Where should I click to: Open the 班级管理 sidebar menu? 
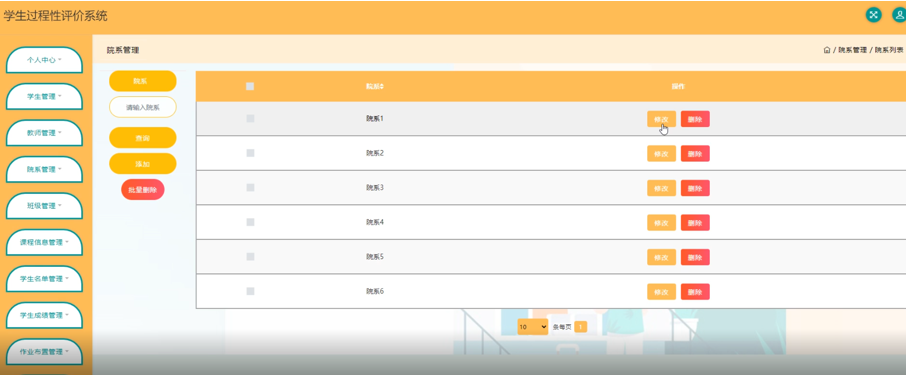coord(44,206)
